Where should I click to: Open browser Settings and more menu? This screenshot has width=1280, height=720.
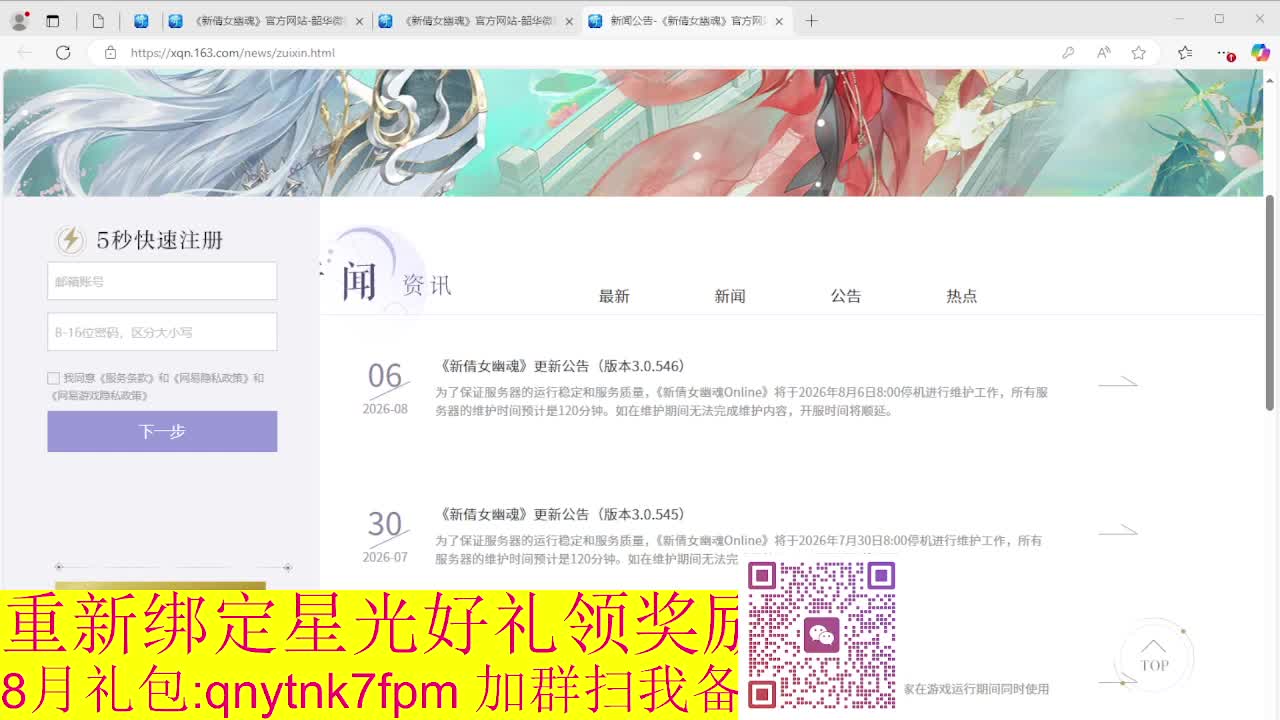point(1223,53)
